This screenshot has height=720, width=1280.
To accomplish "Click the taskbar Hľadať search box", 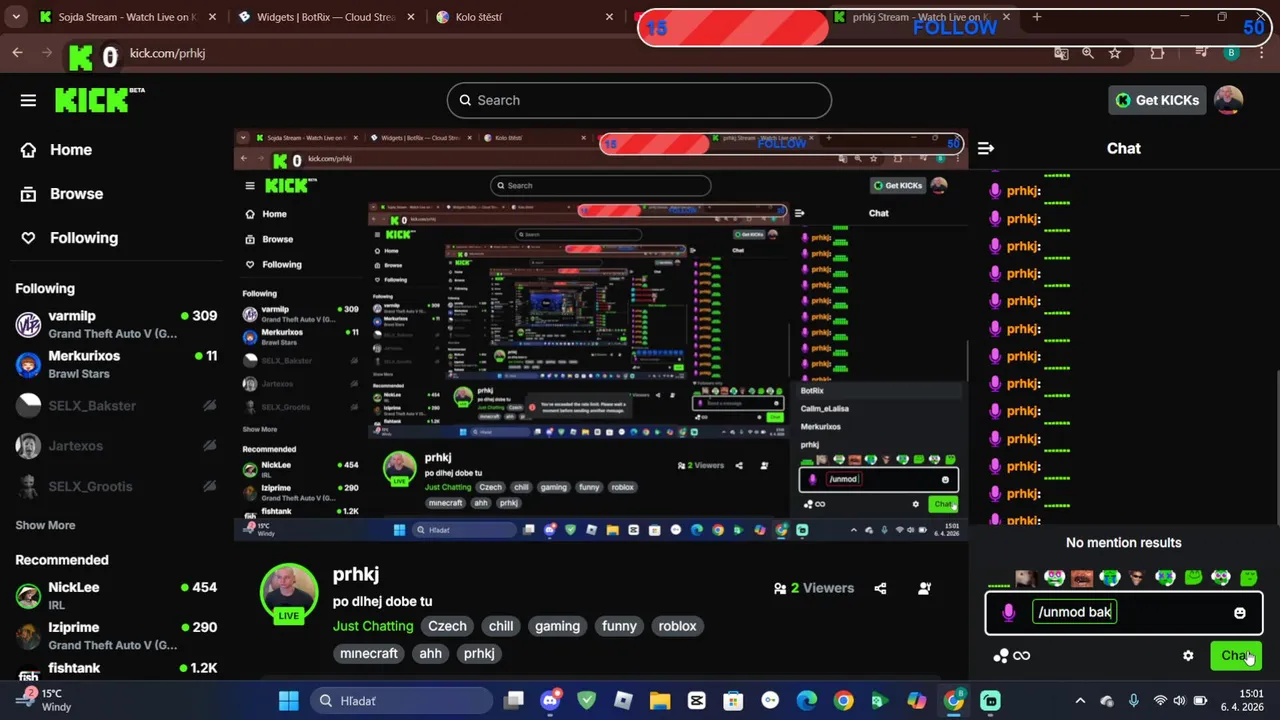I will click(400, 700).
